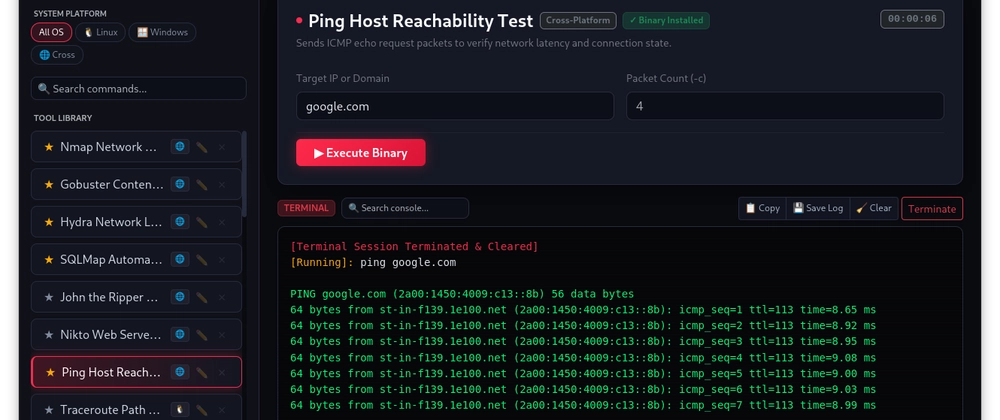
Task: Click the 00:00:06 elapsed timer
Action: (912, 19)
